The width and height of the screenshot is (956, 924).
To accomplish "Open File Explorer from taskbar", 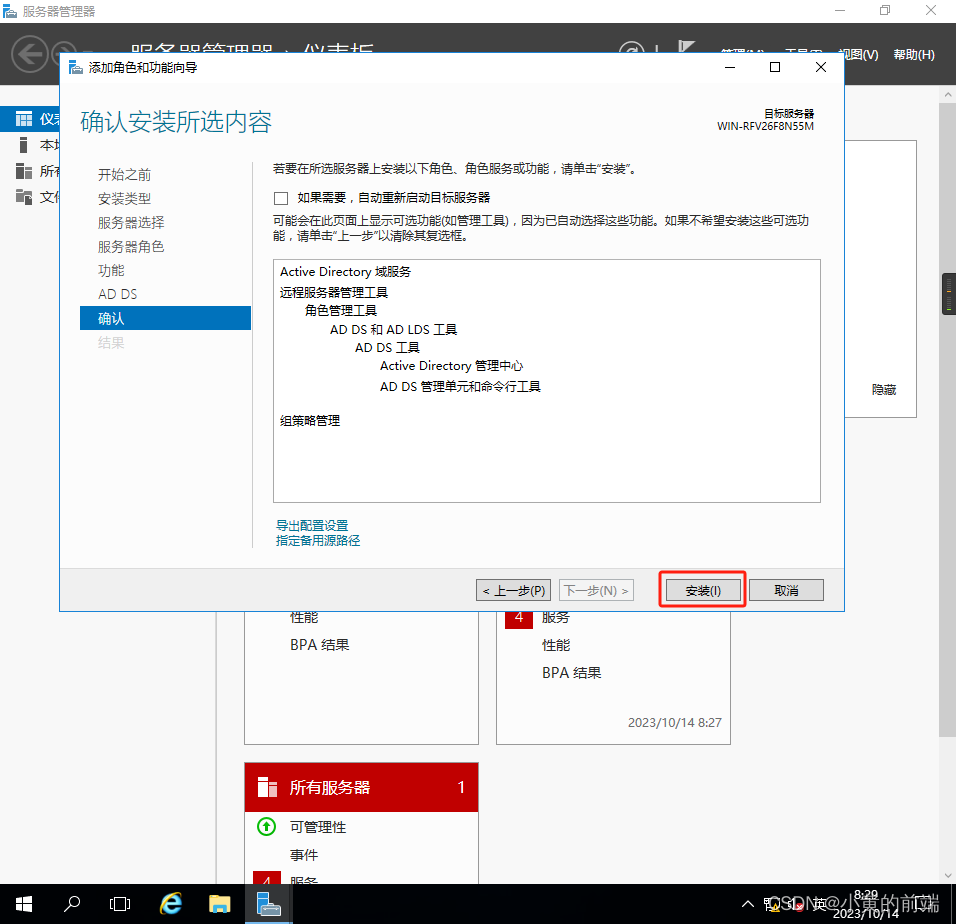I will (x=219, y=904).
